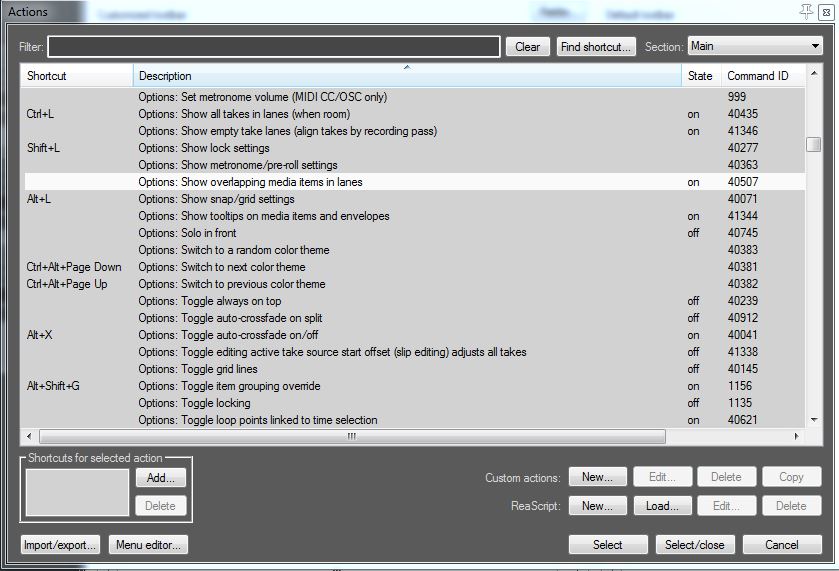Select 'Options: Toggle always on top'

415,301
